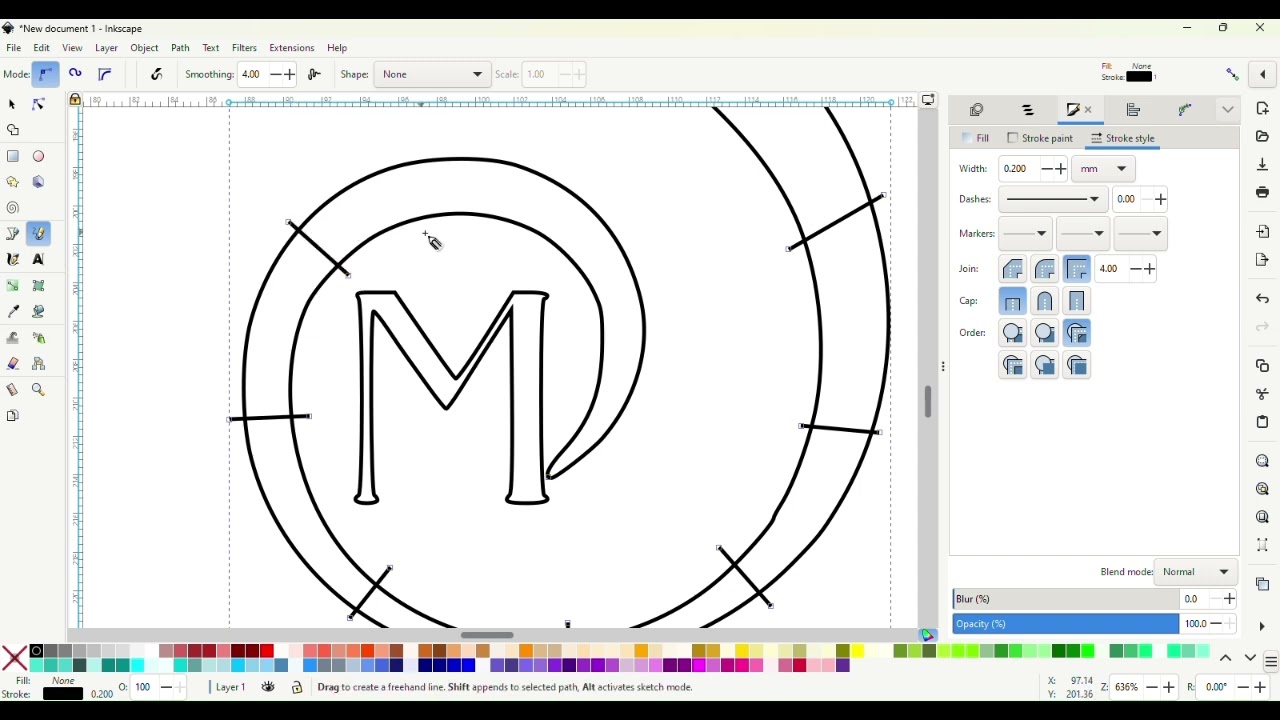Select the round join option
Viewport: 1280px width, 720px height.
pyautogui.click(x=1046, y=270)
